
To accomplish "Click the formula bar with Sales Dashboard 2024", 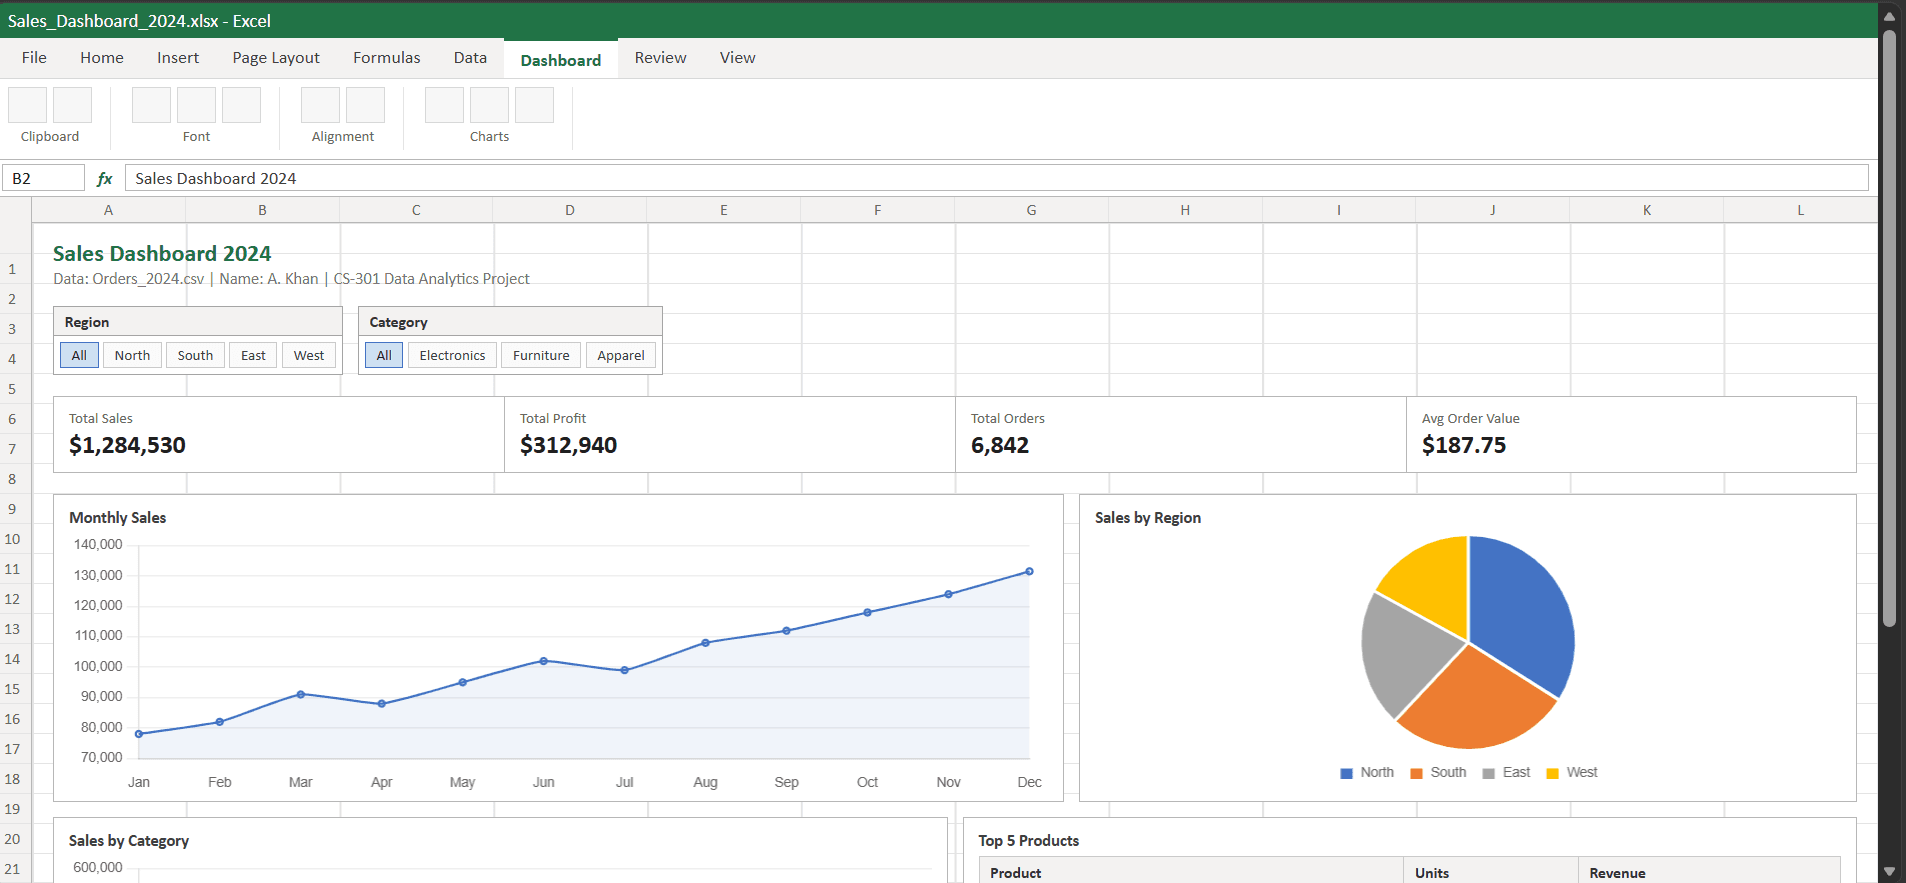I will coord(996,178).
